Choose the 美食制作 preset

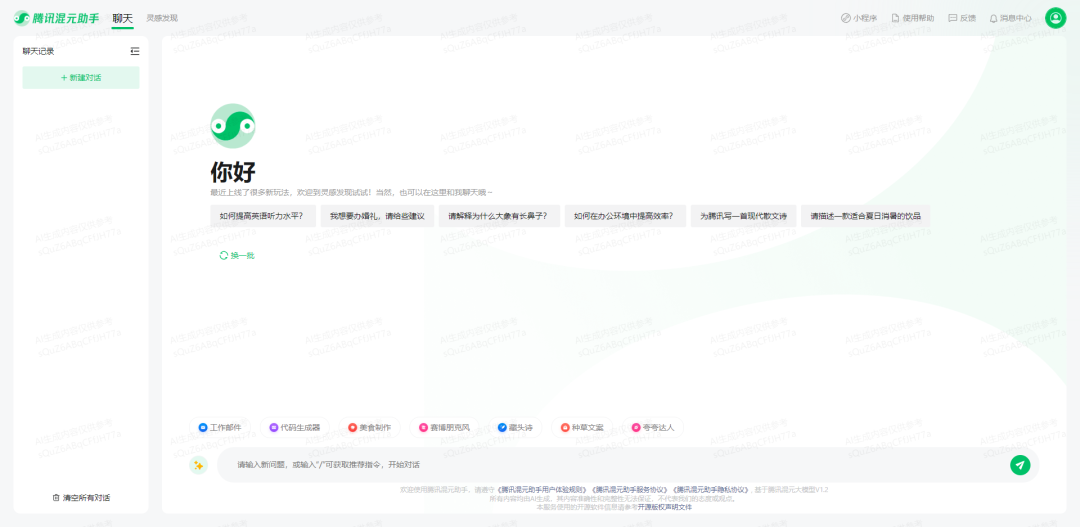[370, 427]
